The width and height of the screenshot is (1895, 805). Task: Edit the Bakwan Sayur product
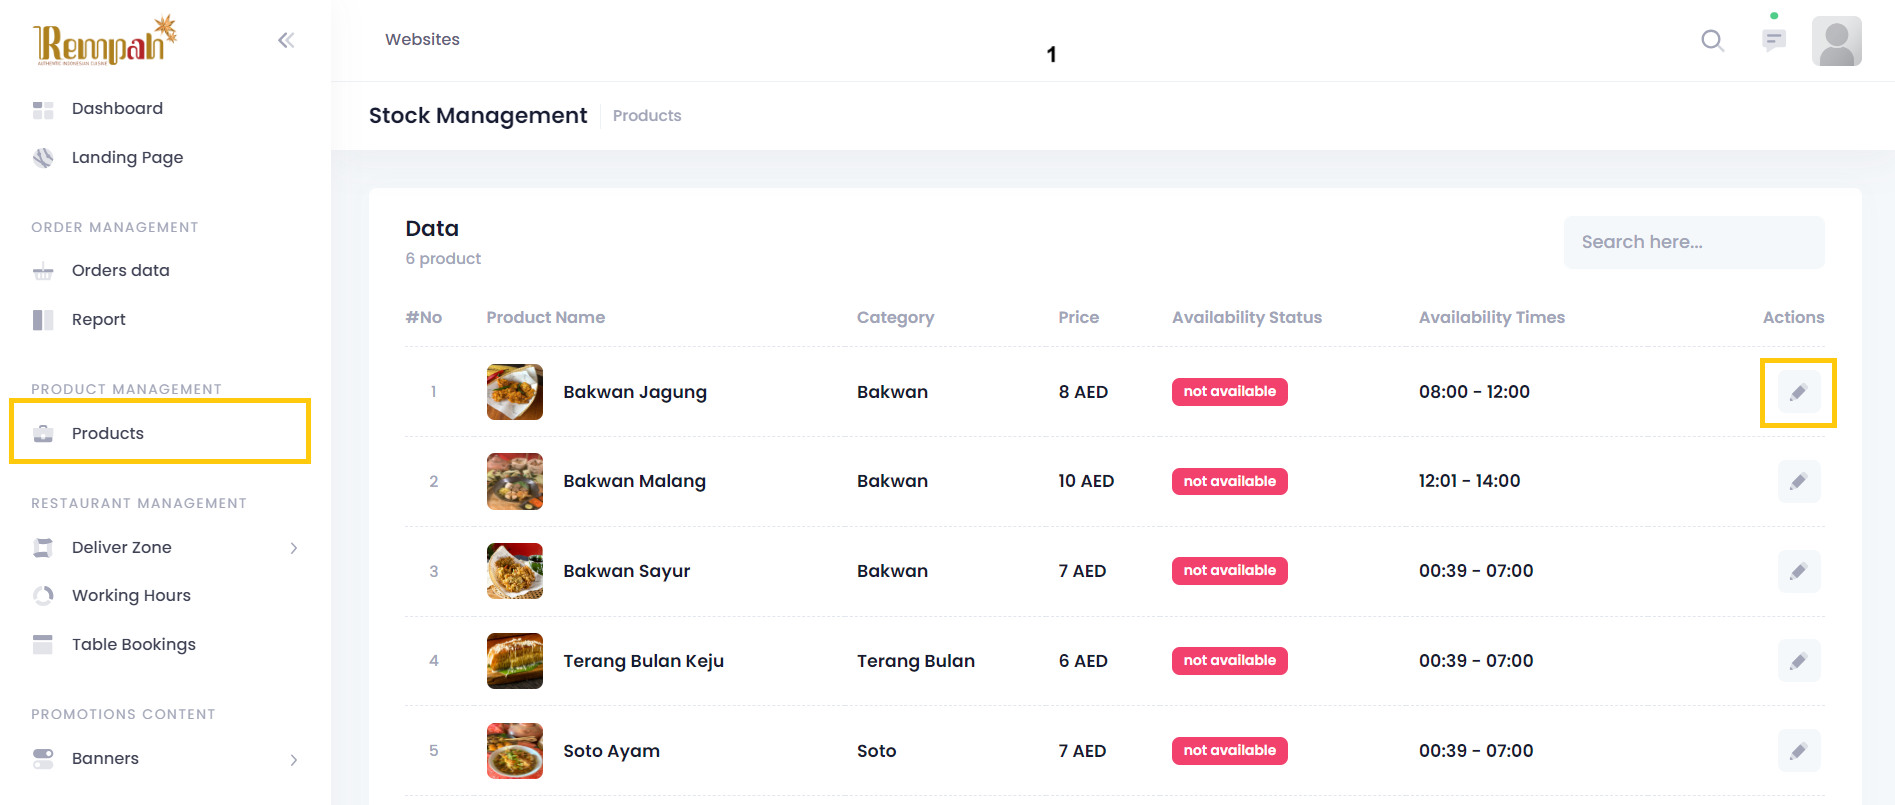point(1798,572)
